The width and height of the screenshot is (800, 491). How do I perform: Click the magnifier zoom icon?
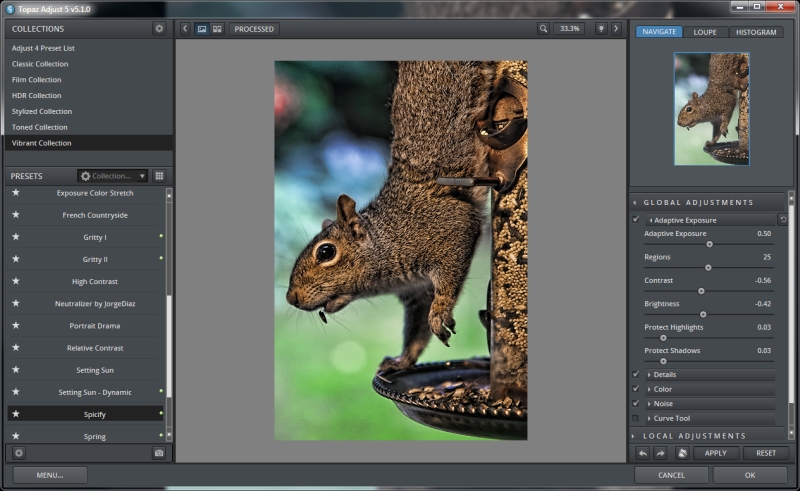(543, 29)
